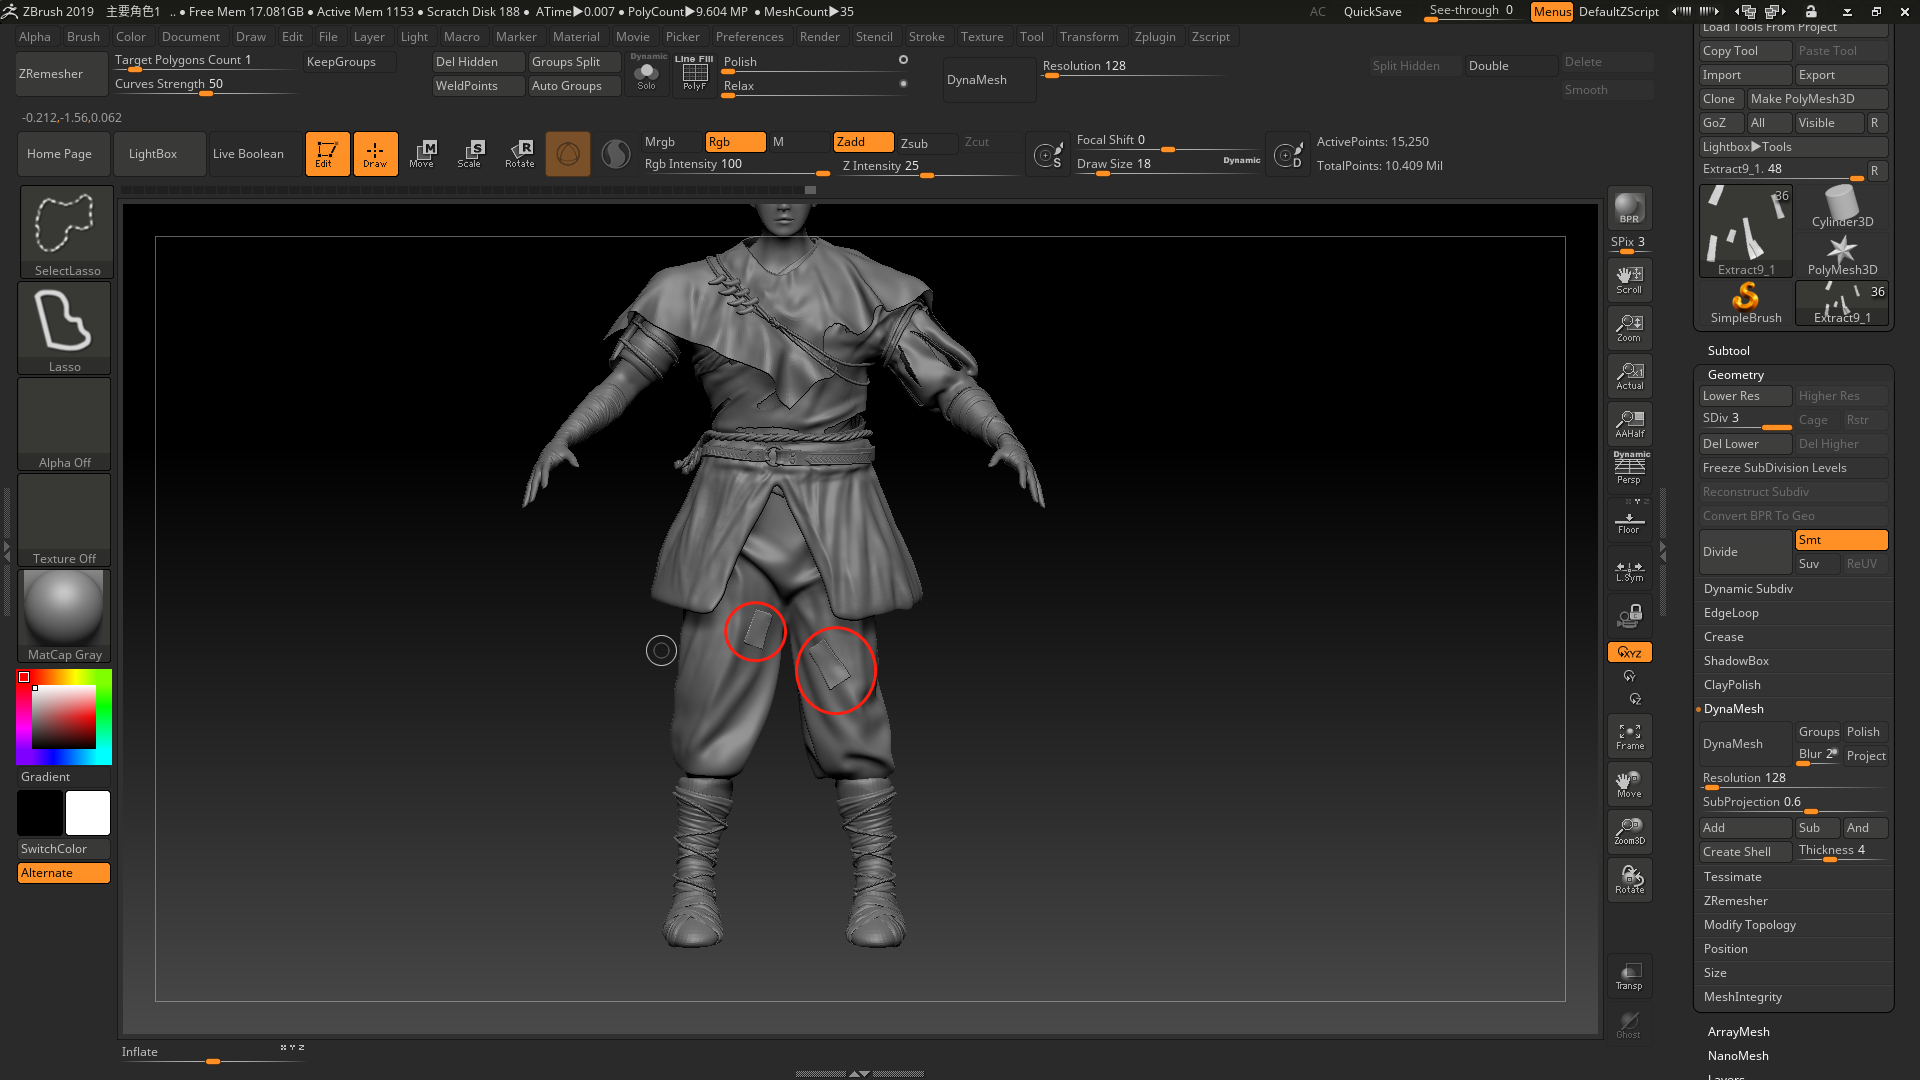Image resolution: width=1920 pixels, height=1080 pixels.
Task: Toggle Transp transparency
Action: [x=1629, y=976]
